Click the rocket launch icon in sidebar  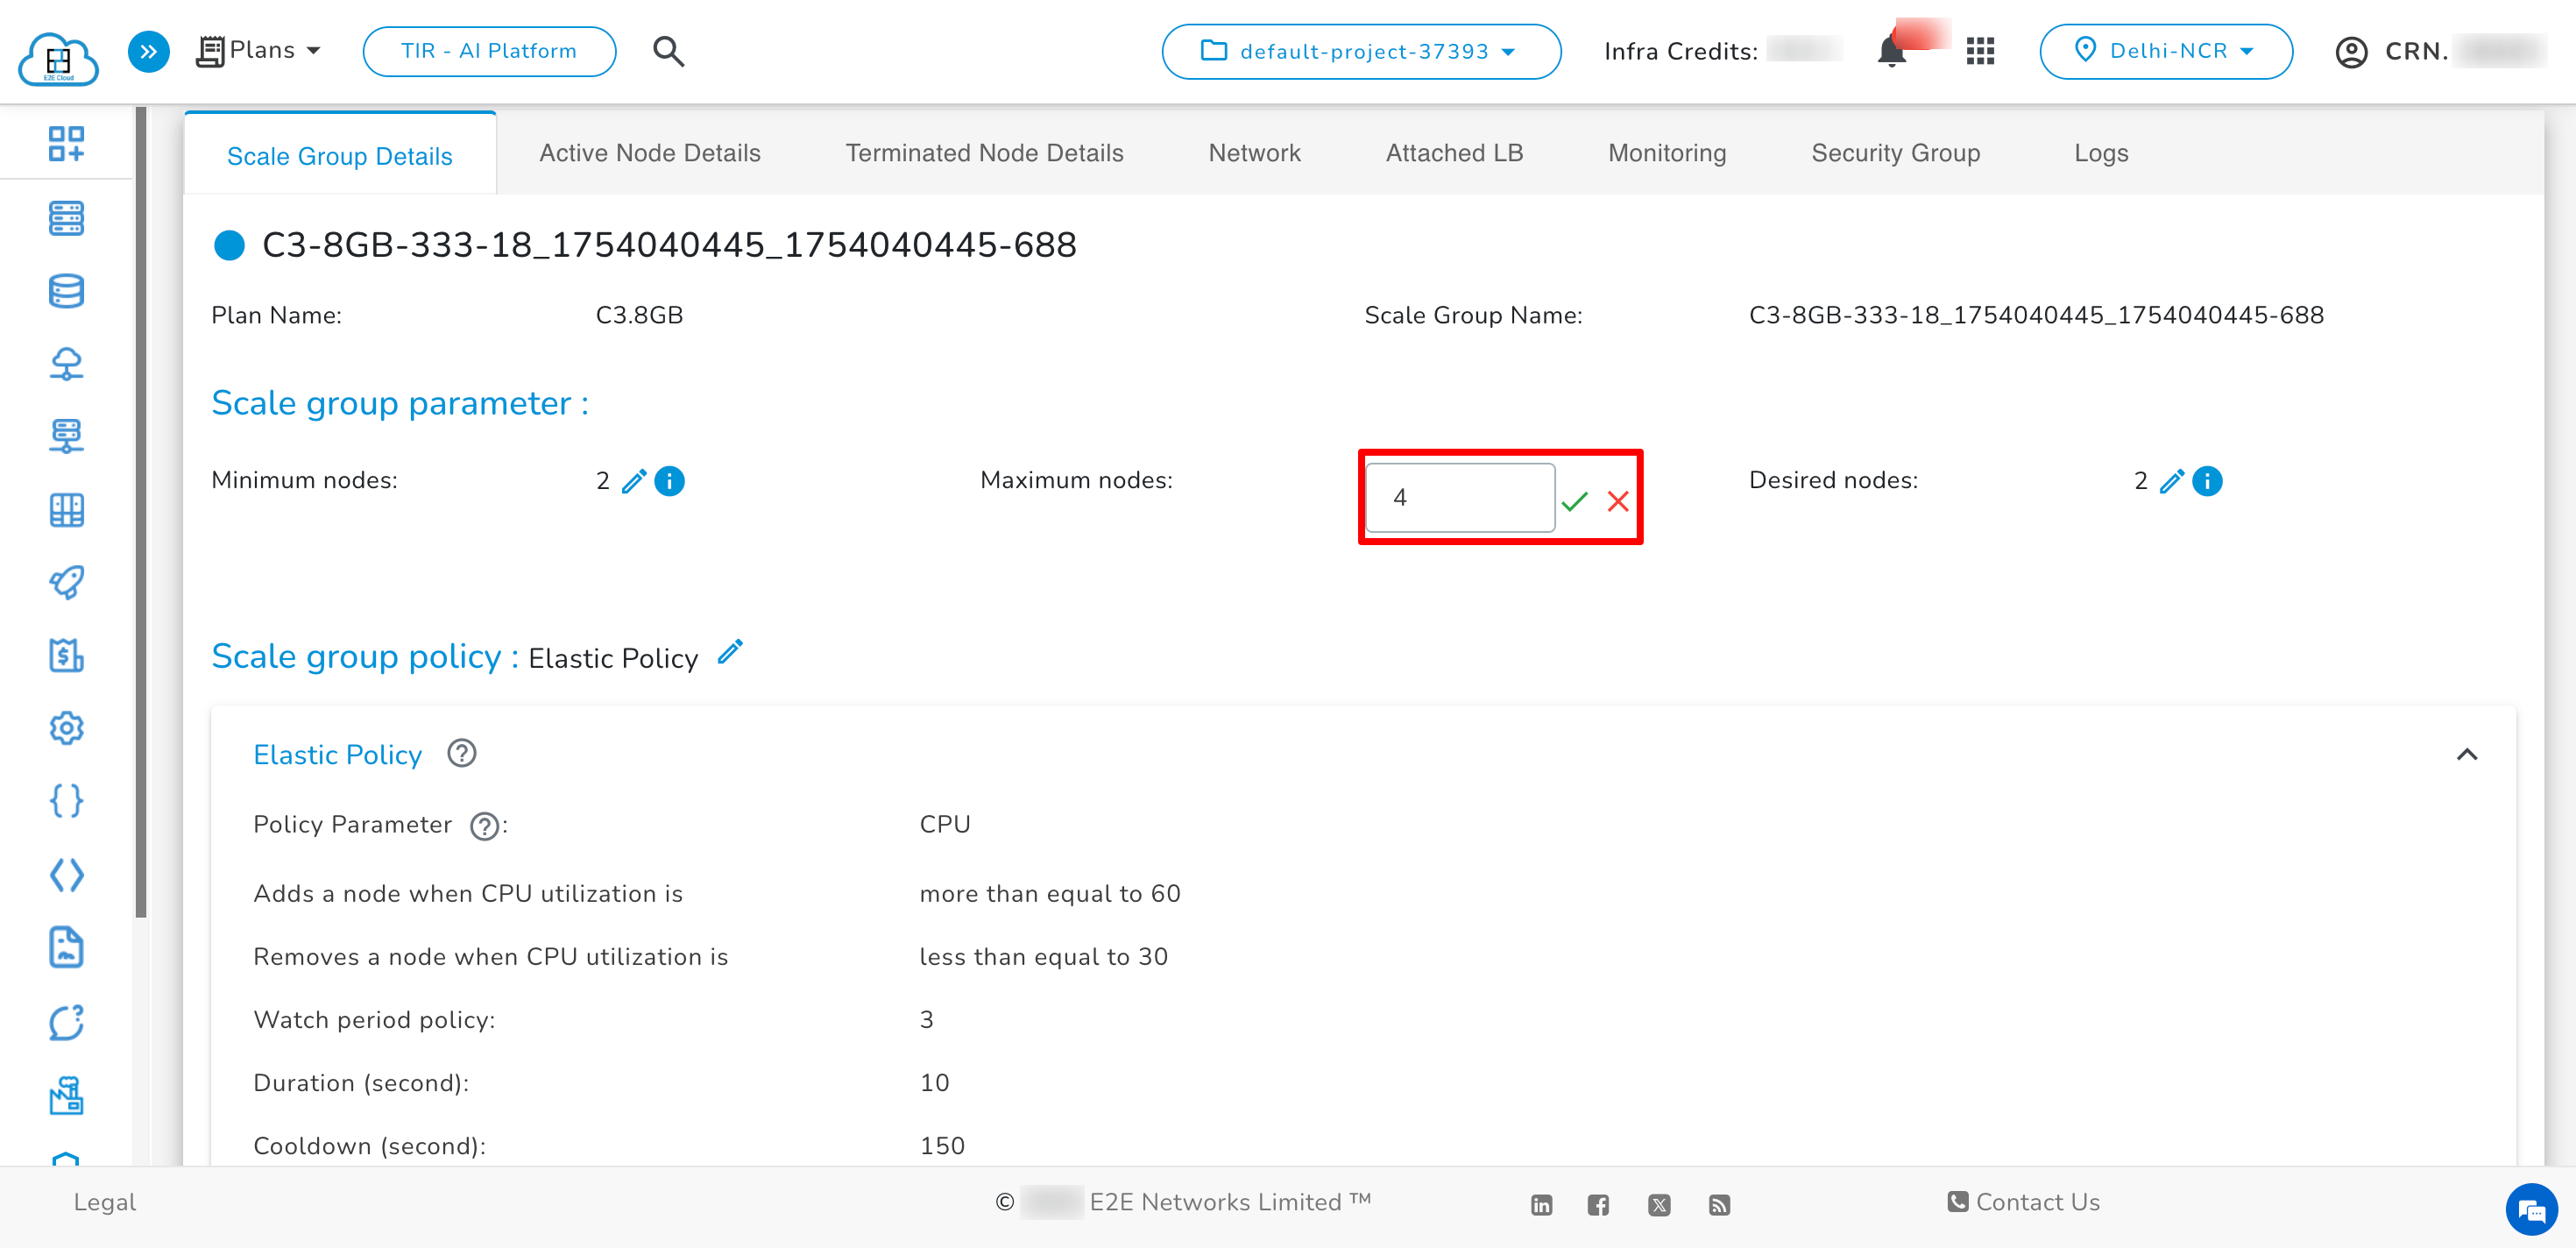(x=66, y=583)
